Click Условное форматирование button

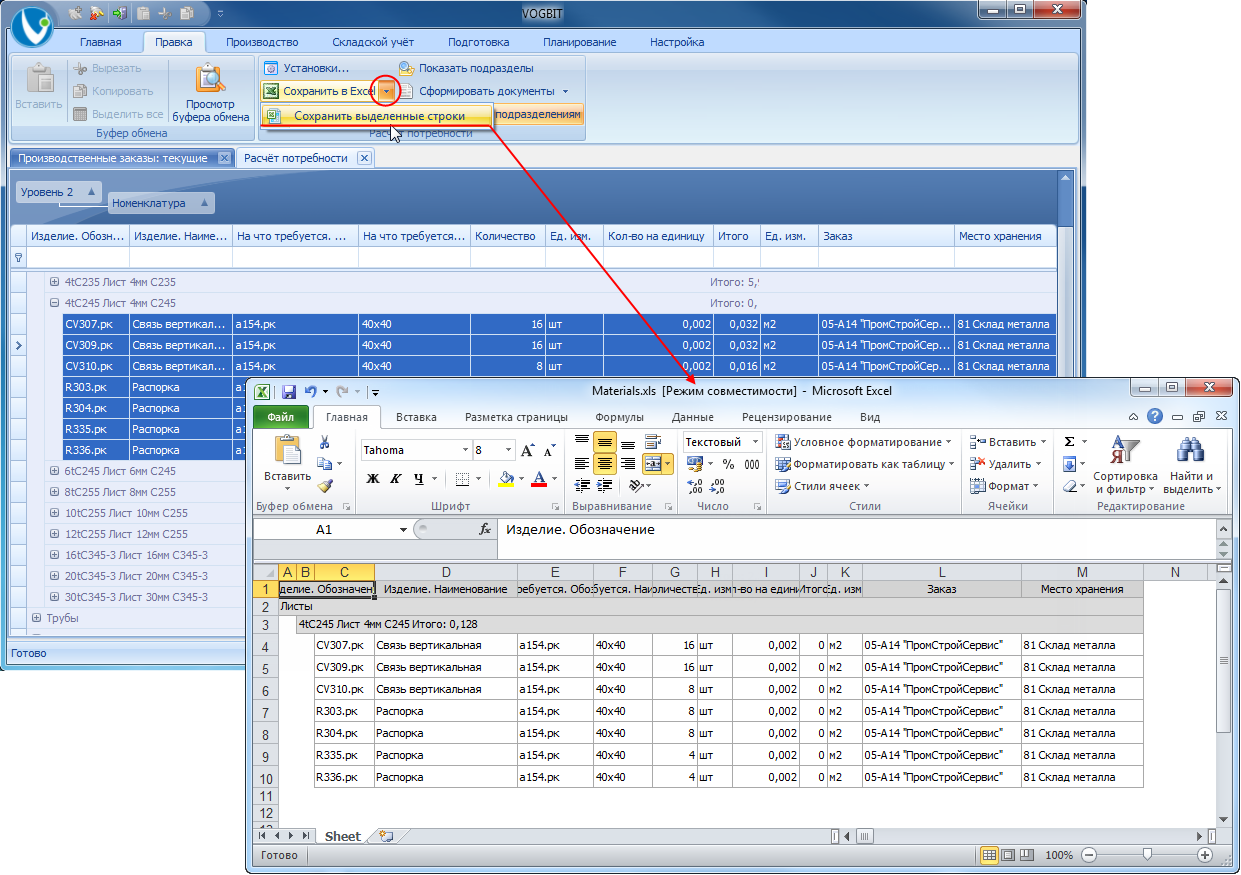864,442
